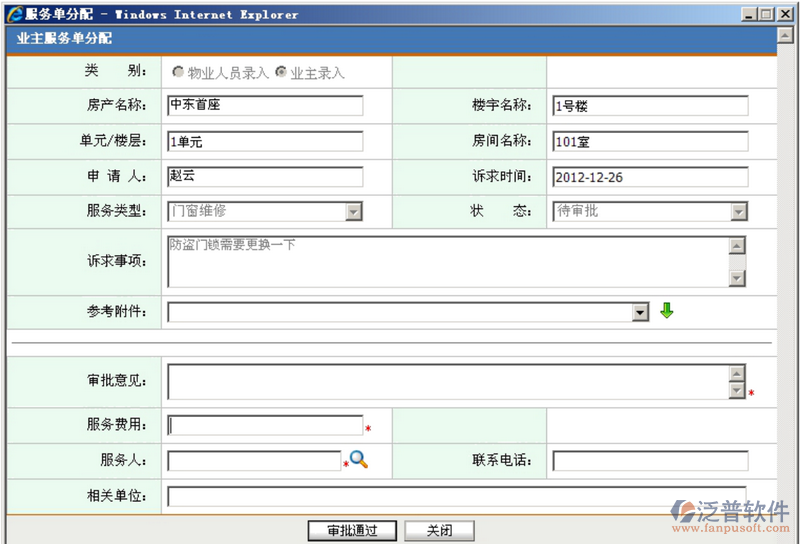Click the 楼宇名称 field containing 1号楼
Screen dimensions: 800x544
[x=651, y=106]
